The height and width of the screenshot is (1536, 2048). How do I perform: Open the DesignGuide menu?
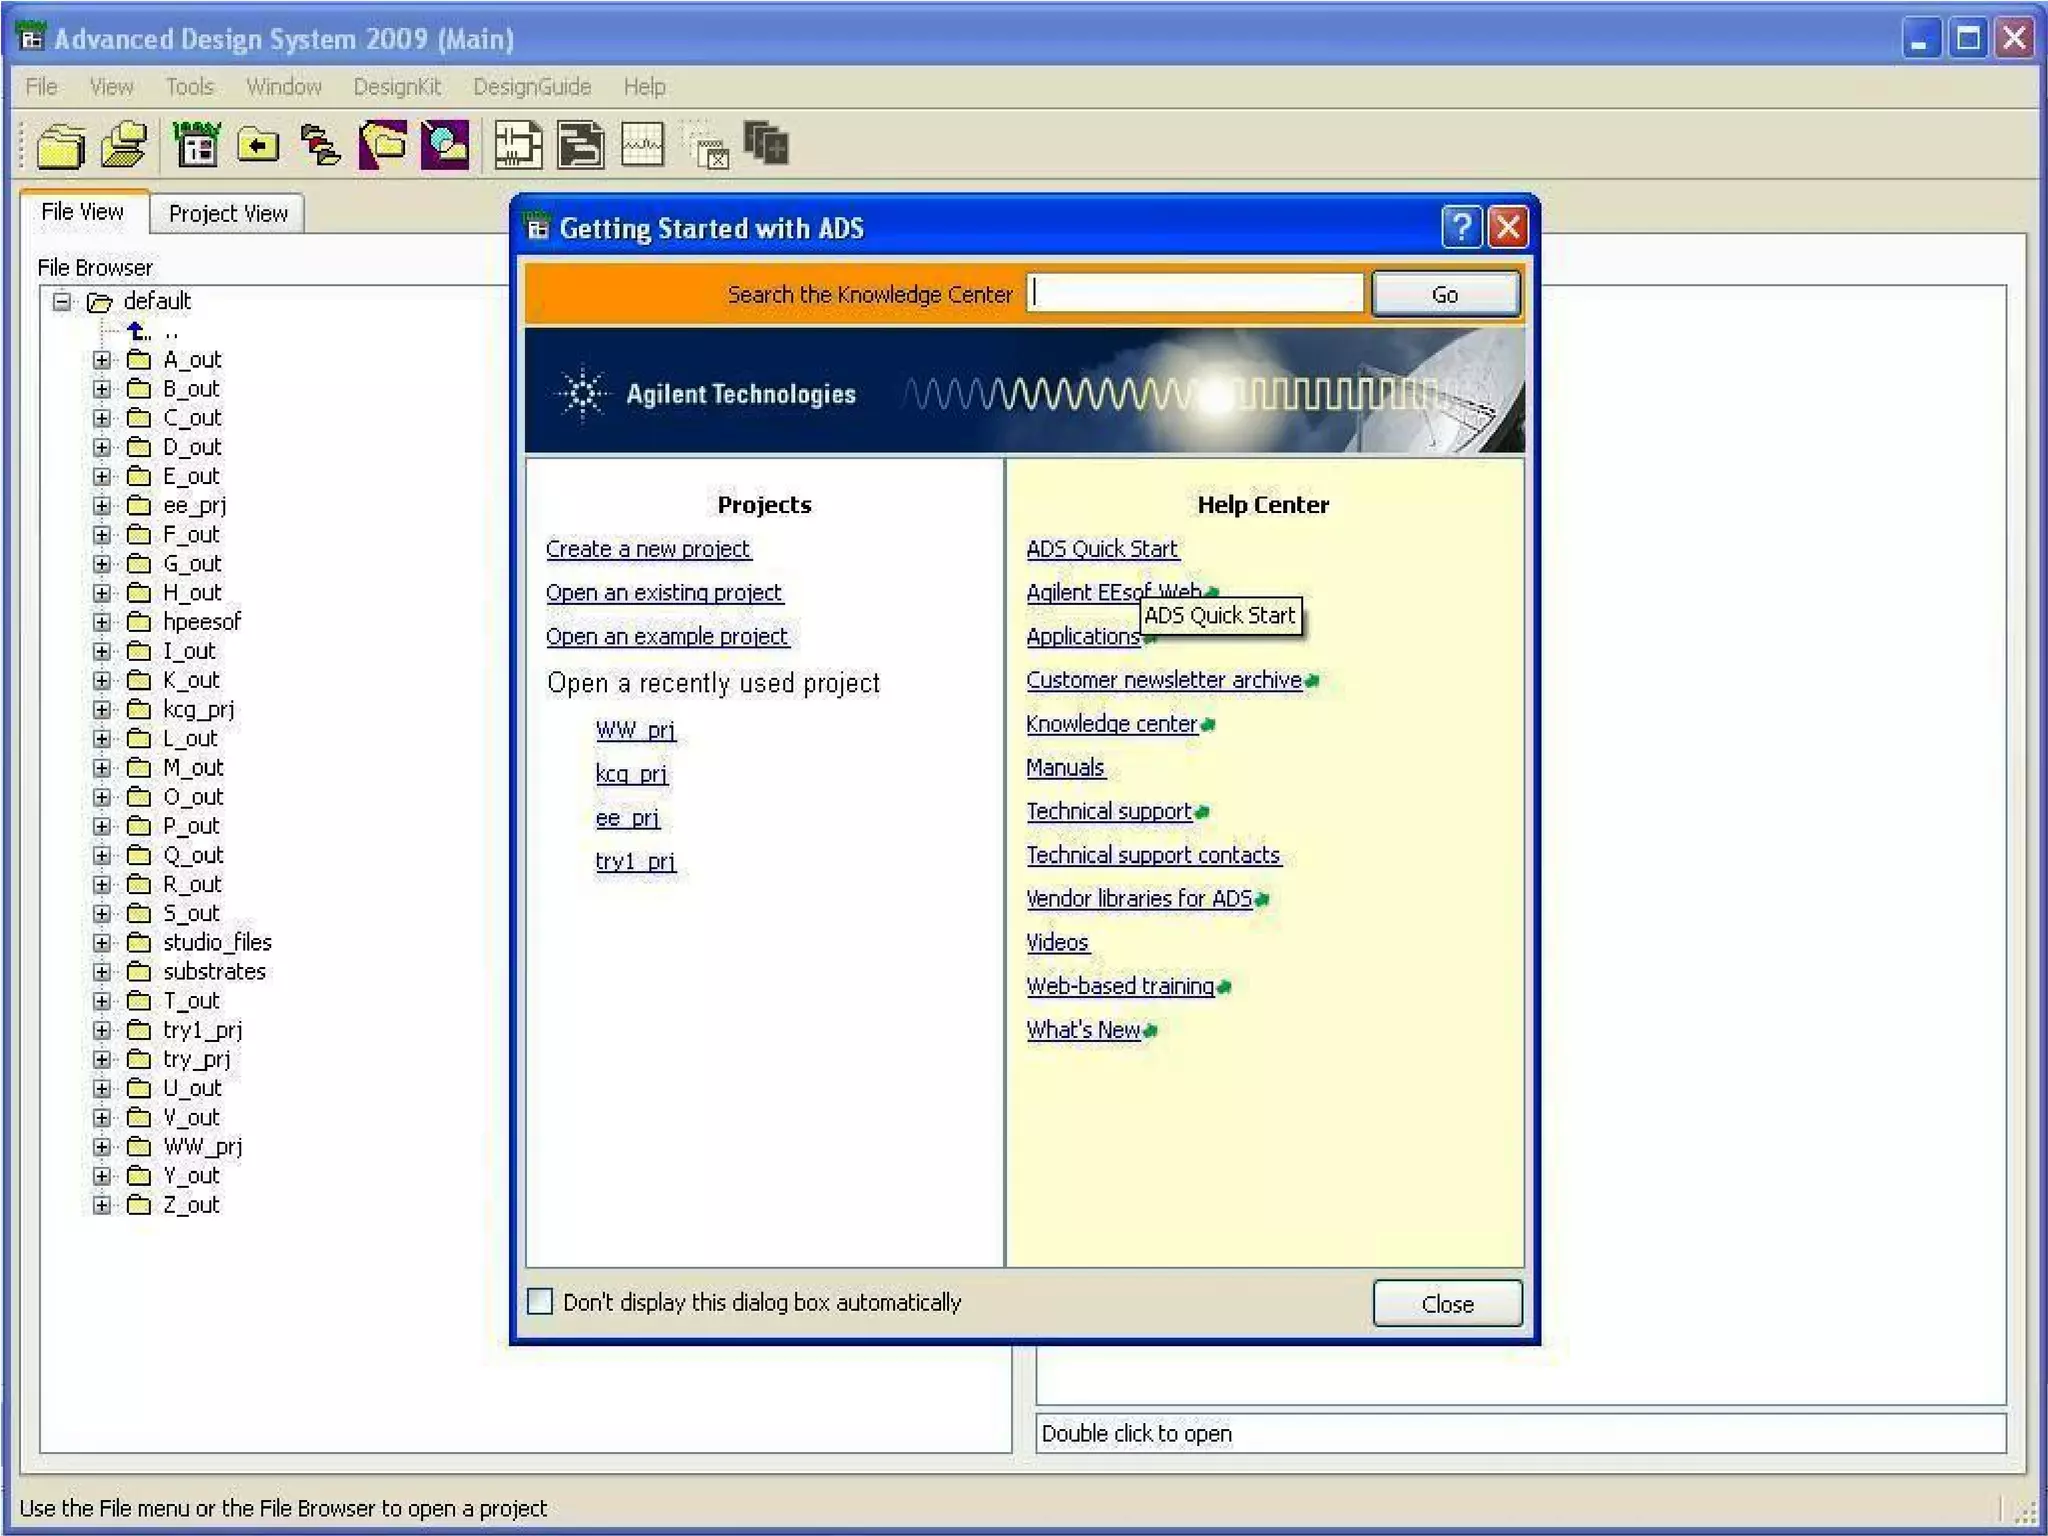[531, 87]
